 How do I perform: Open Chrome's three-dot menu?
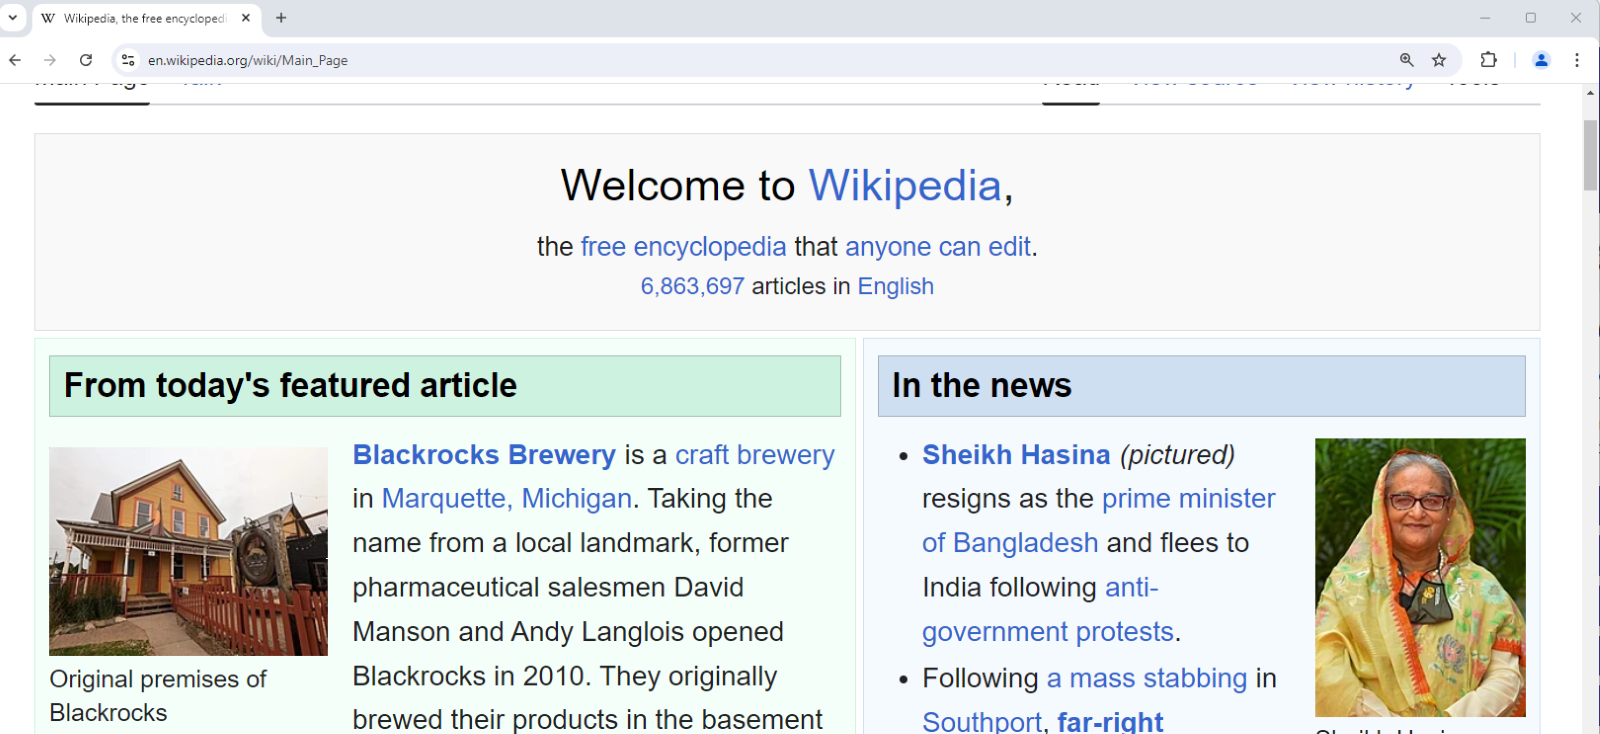pyautogui.click(x=1577, y=60)
